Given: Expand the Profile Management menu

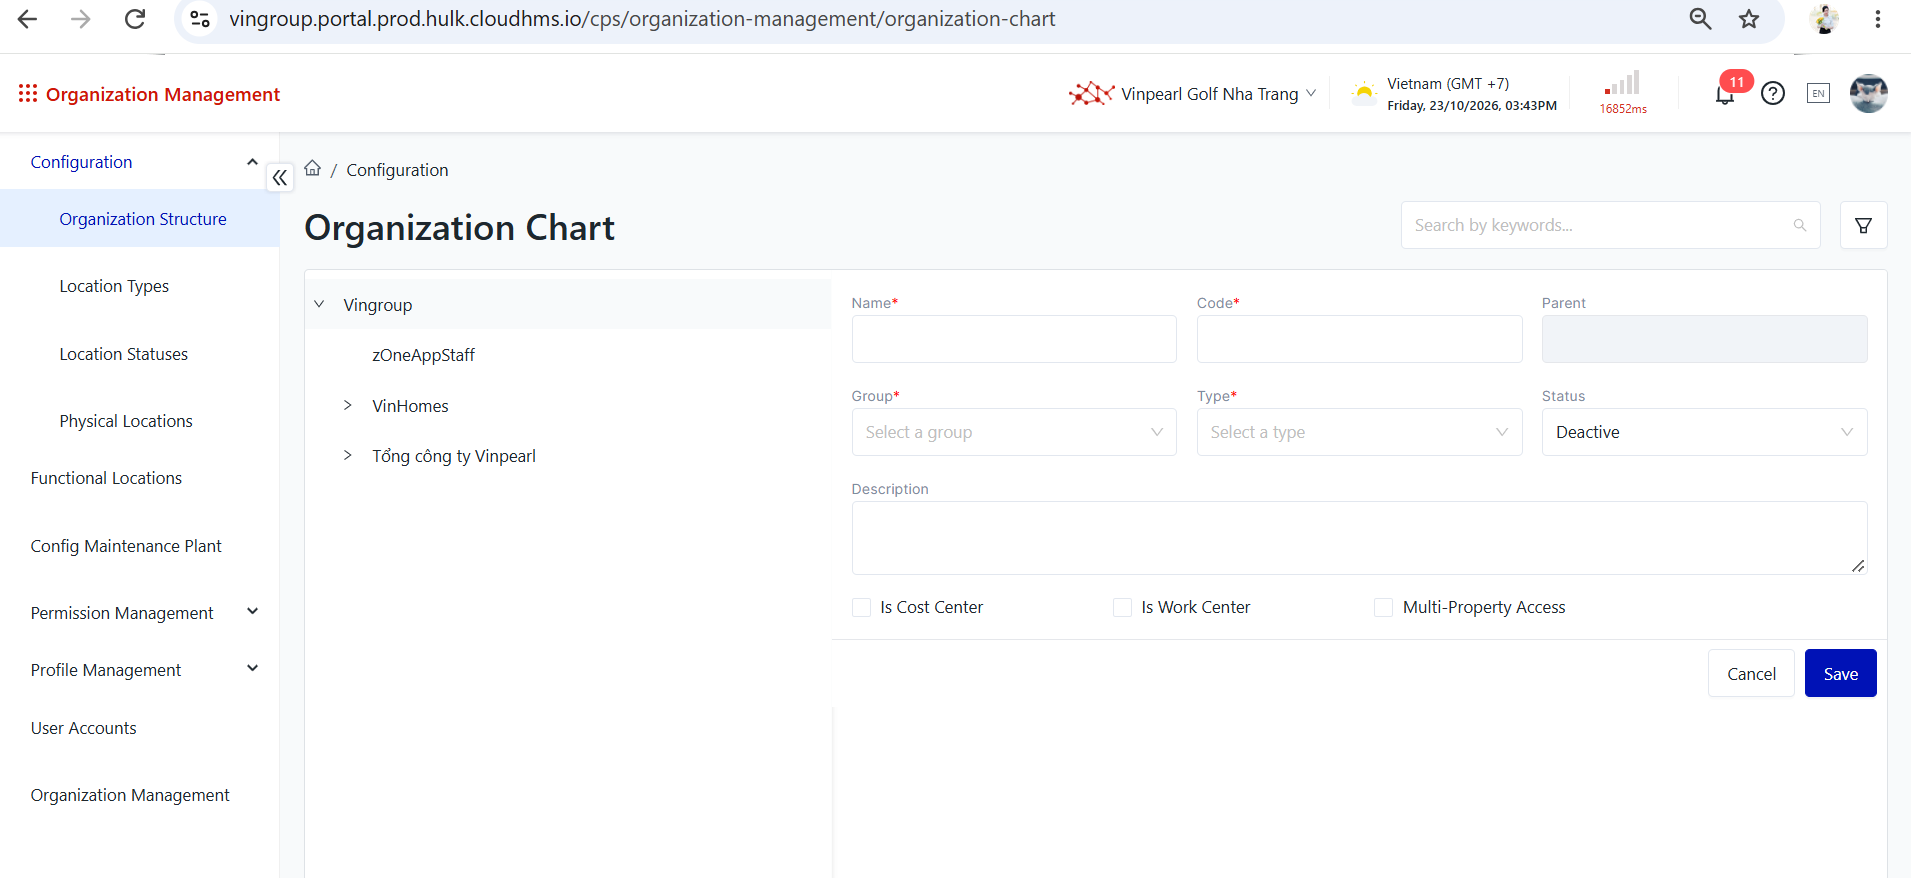Looking at the screenshot, I should pos(252,669).
